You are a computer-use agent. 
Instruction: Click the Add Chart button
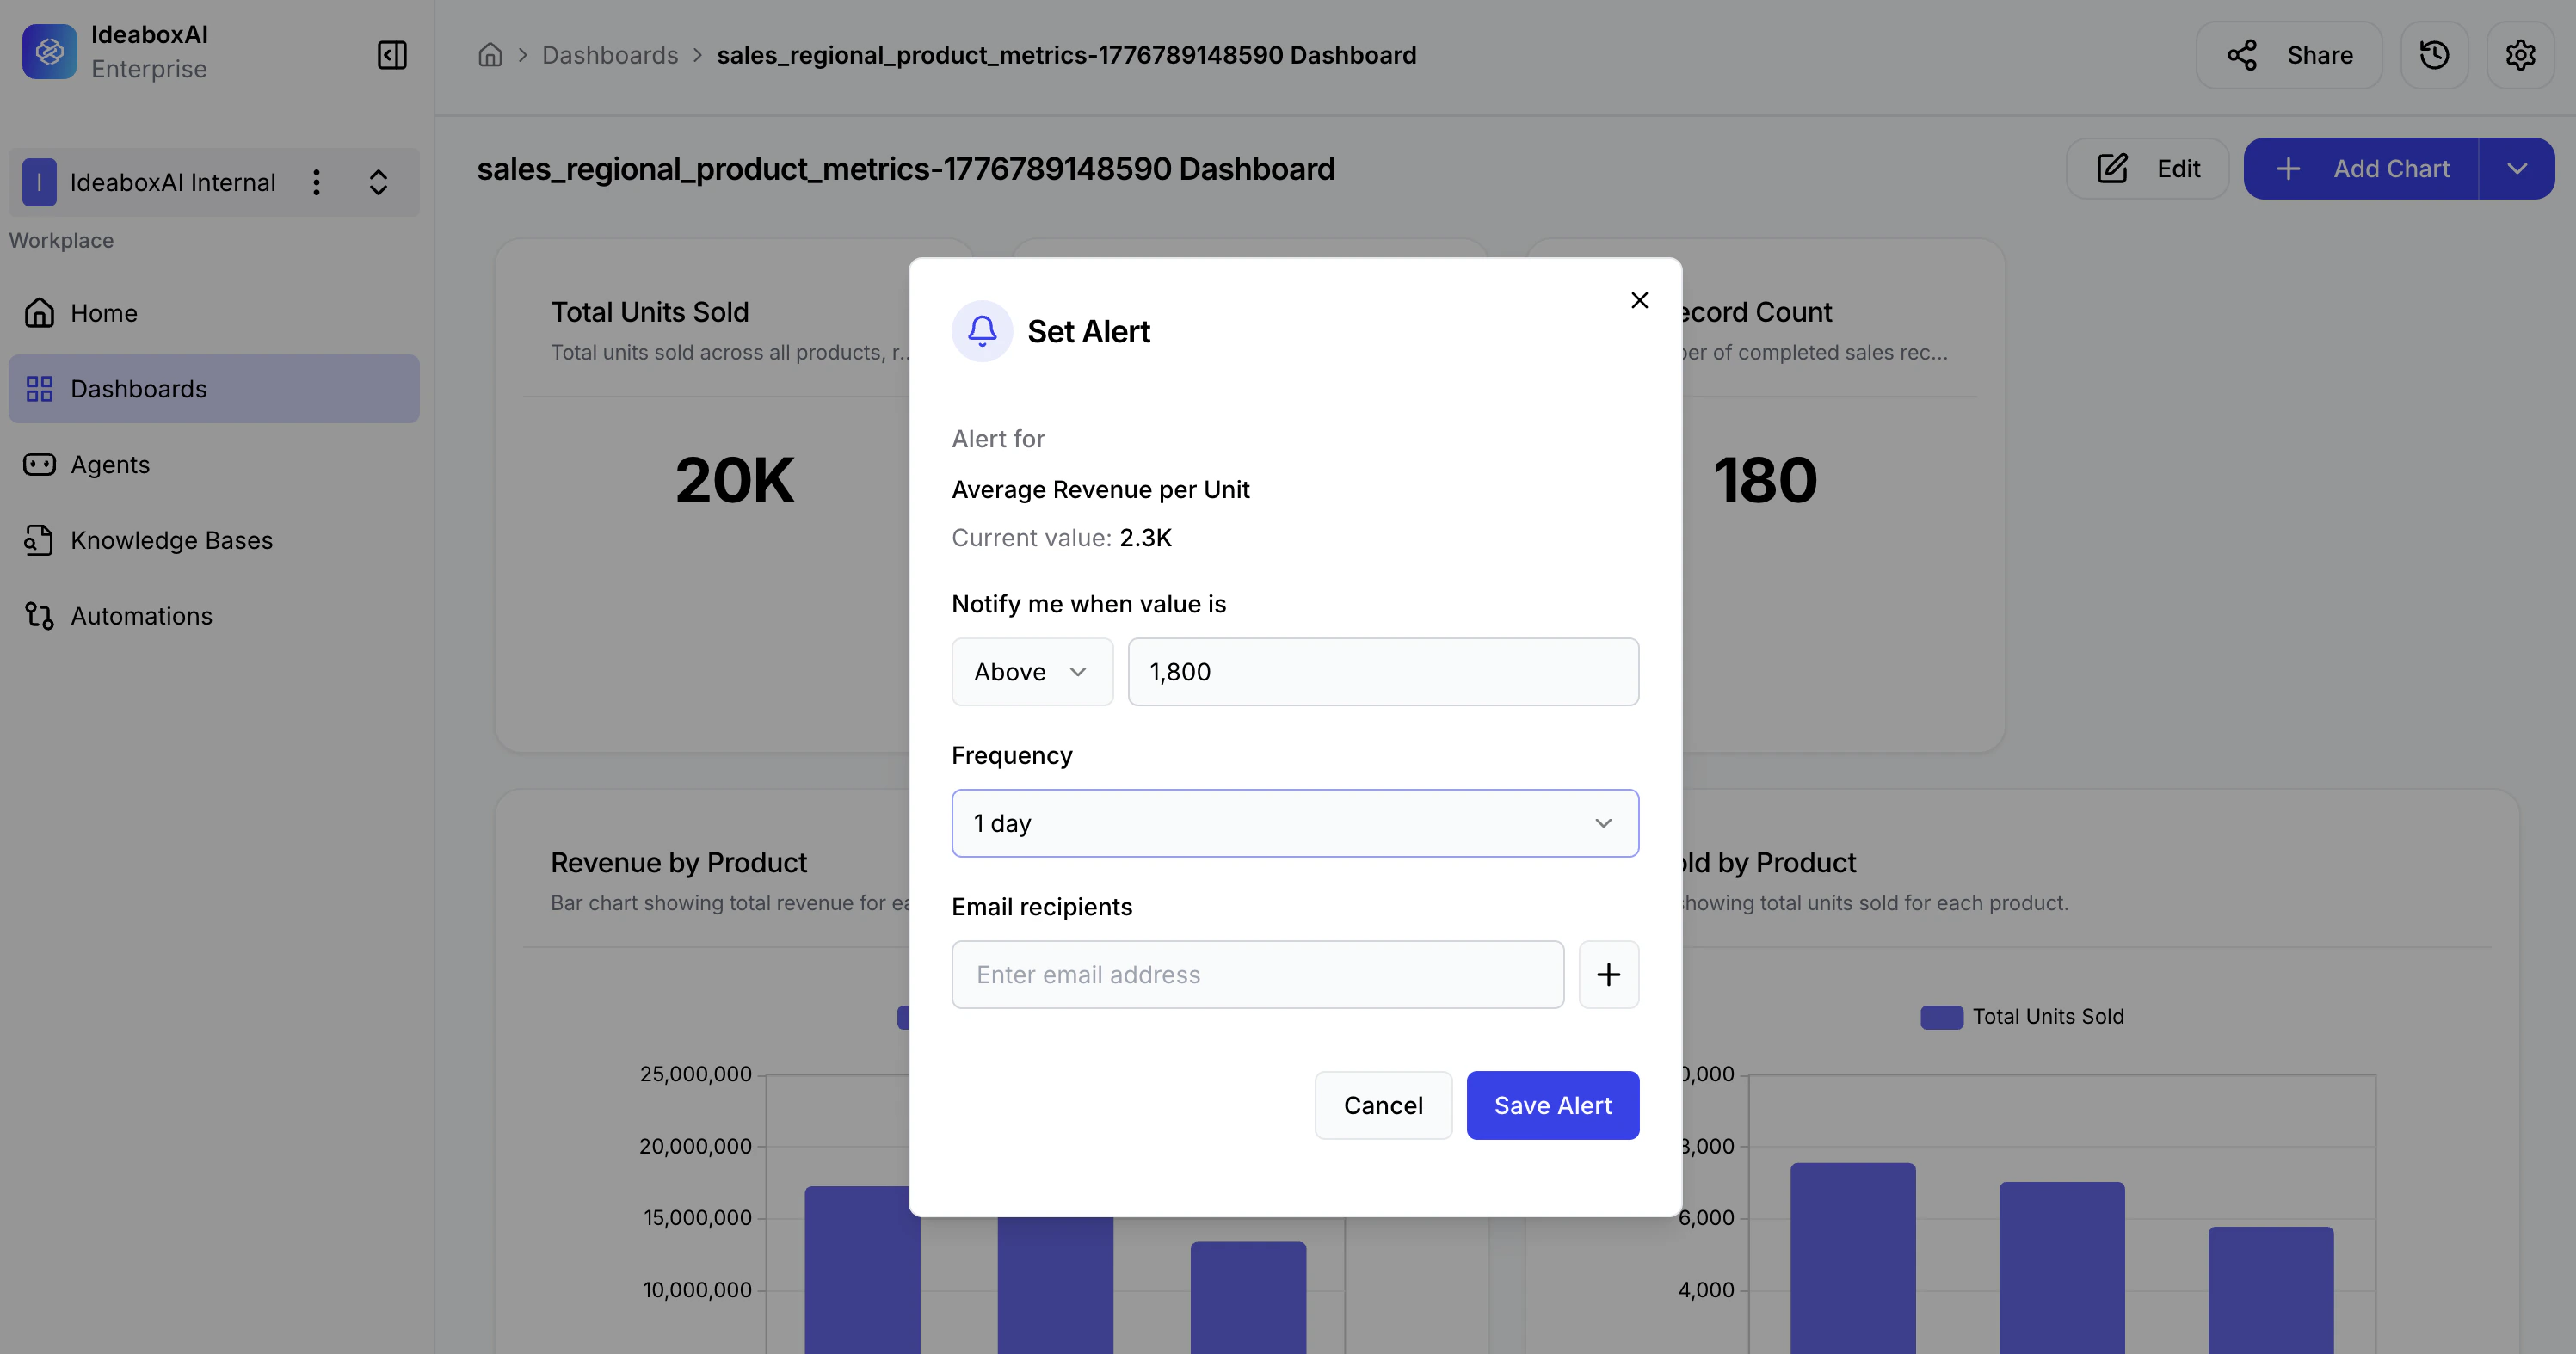[x=2361, y=168]
